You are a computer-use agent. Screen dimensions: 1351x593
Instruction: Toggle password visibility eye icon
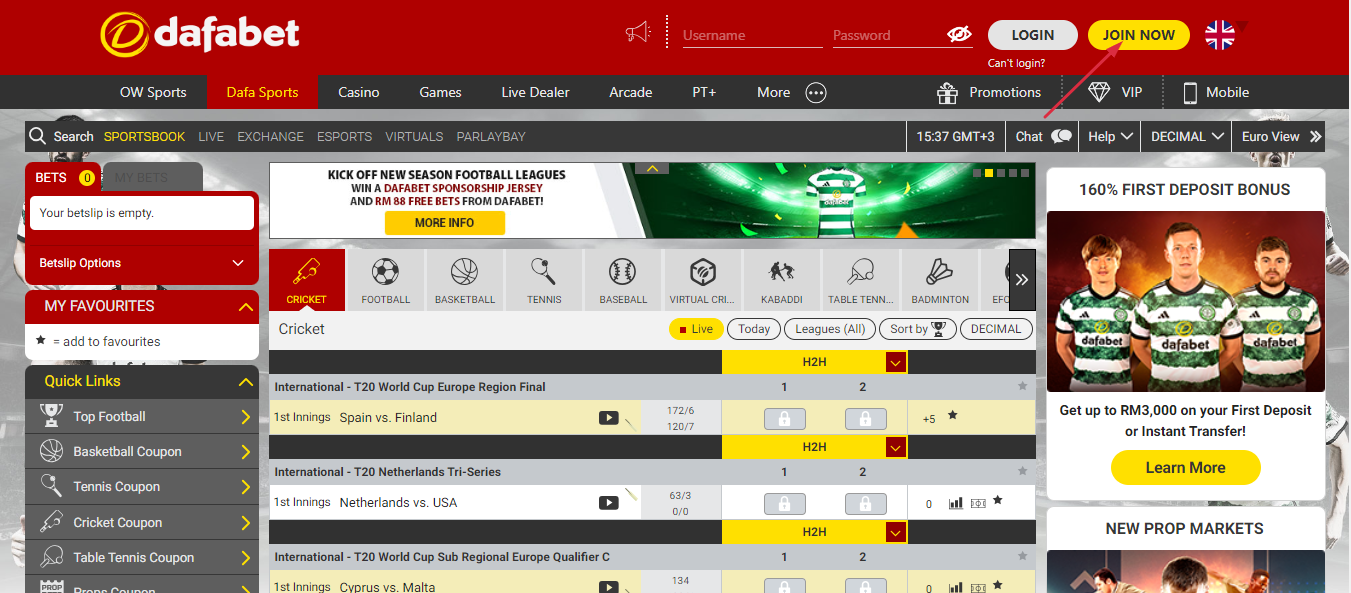(959, 35)
